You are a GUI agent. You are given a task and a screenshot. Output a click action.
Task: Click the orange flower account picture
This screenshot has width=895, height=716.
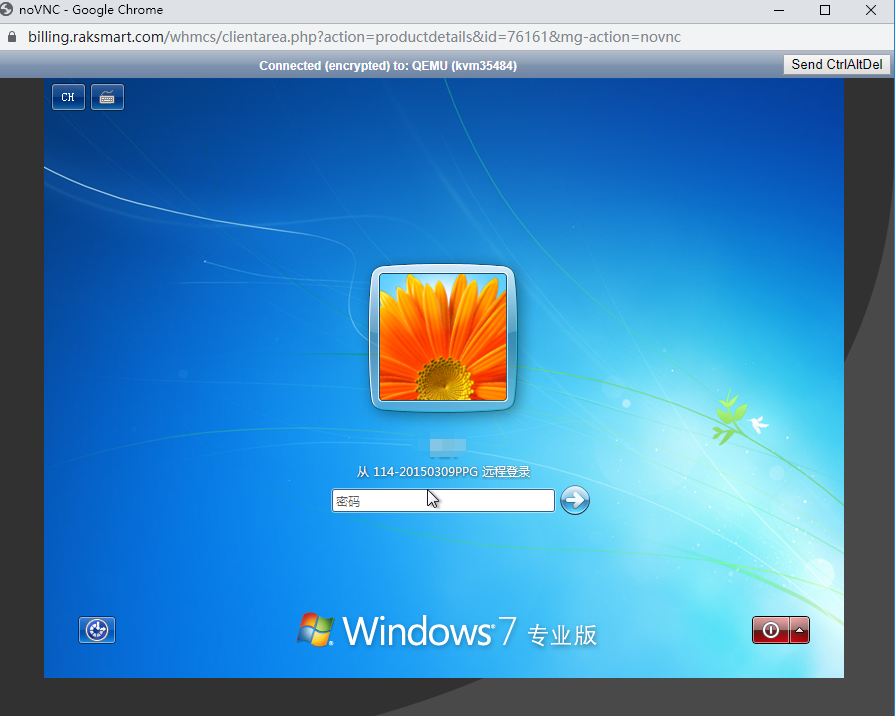(x=443, y=337)
